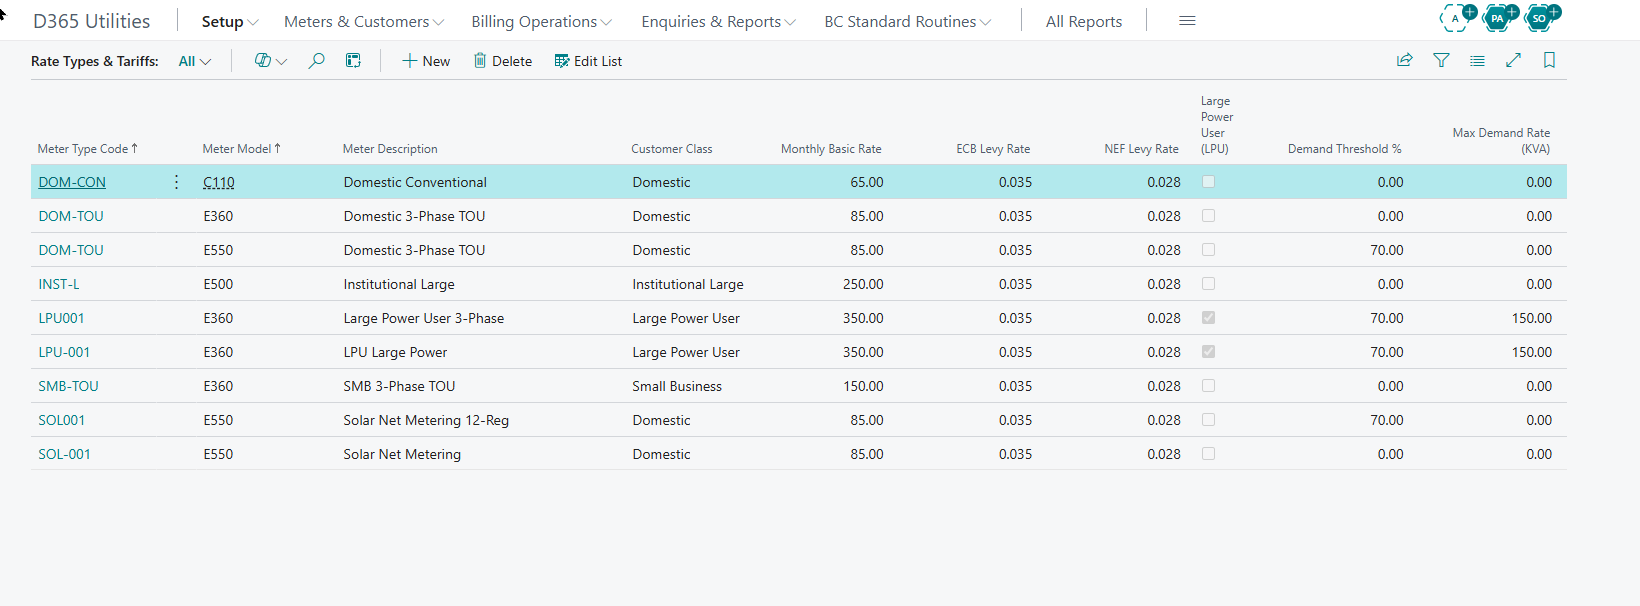This screenshot has width=1640, height=606.
Task: Click New to add a tariff
Action: pyautogui.click(x=426, y=61)
